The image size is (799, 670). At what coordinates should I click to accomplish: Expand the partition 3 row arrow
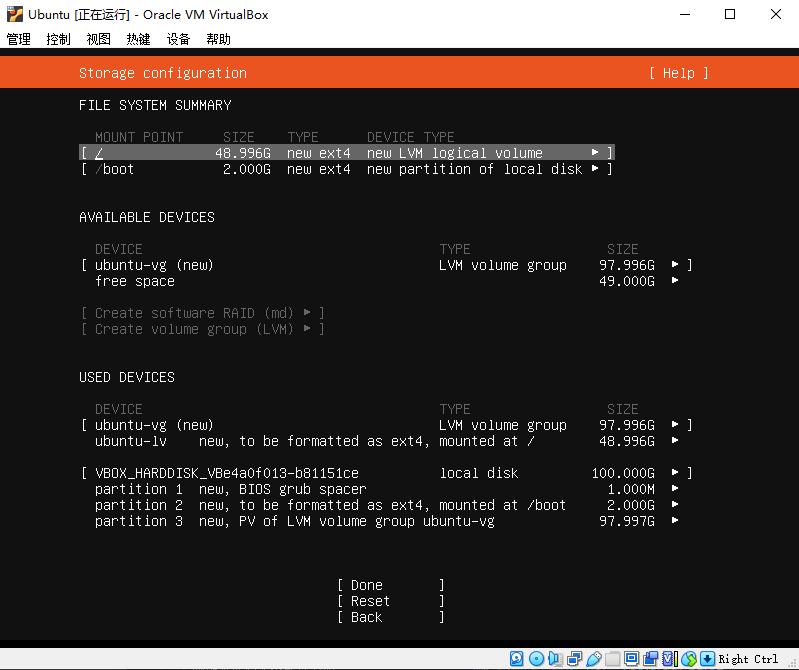point(675,521)
